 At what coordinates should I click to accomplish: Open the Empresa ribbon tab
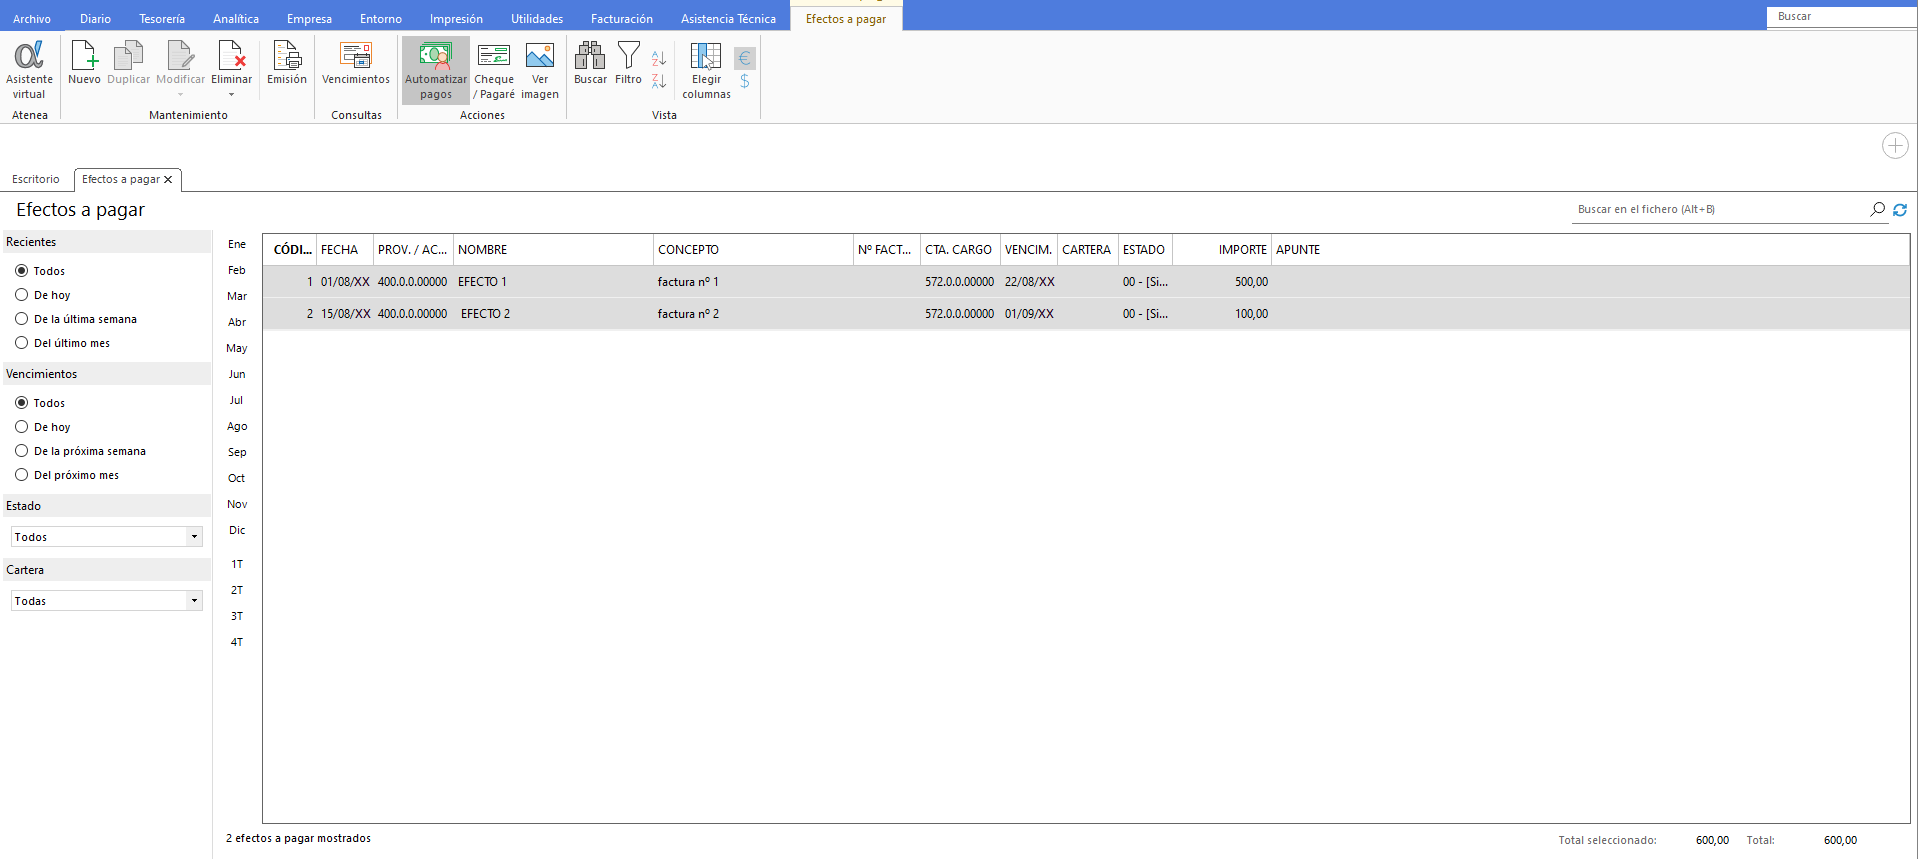[309, 19]
